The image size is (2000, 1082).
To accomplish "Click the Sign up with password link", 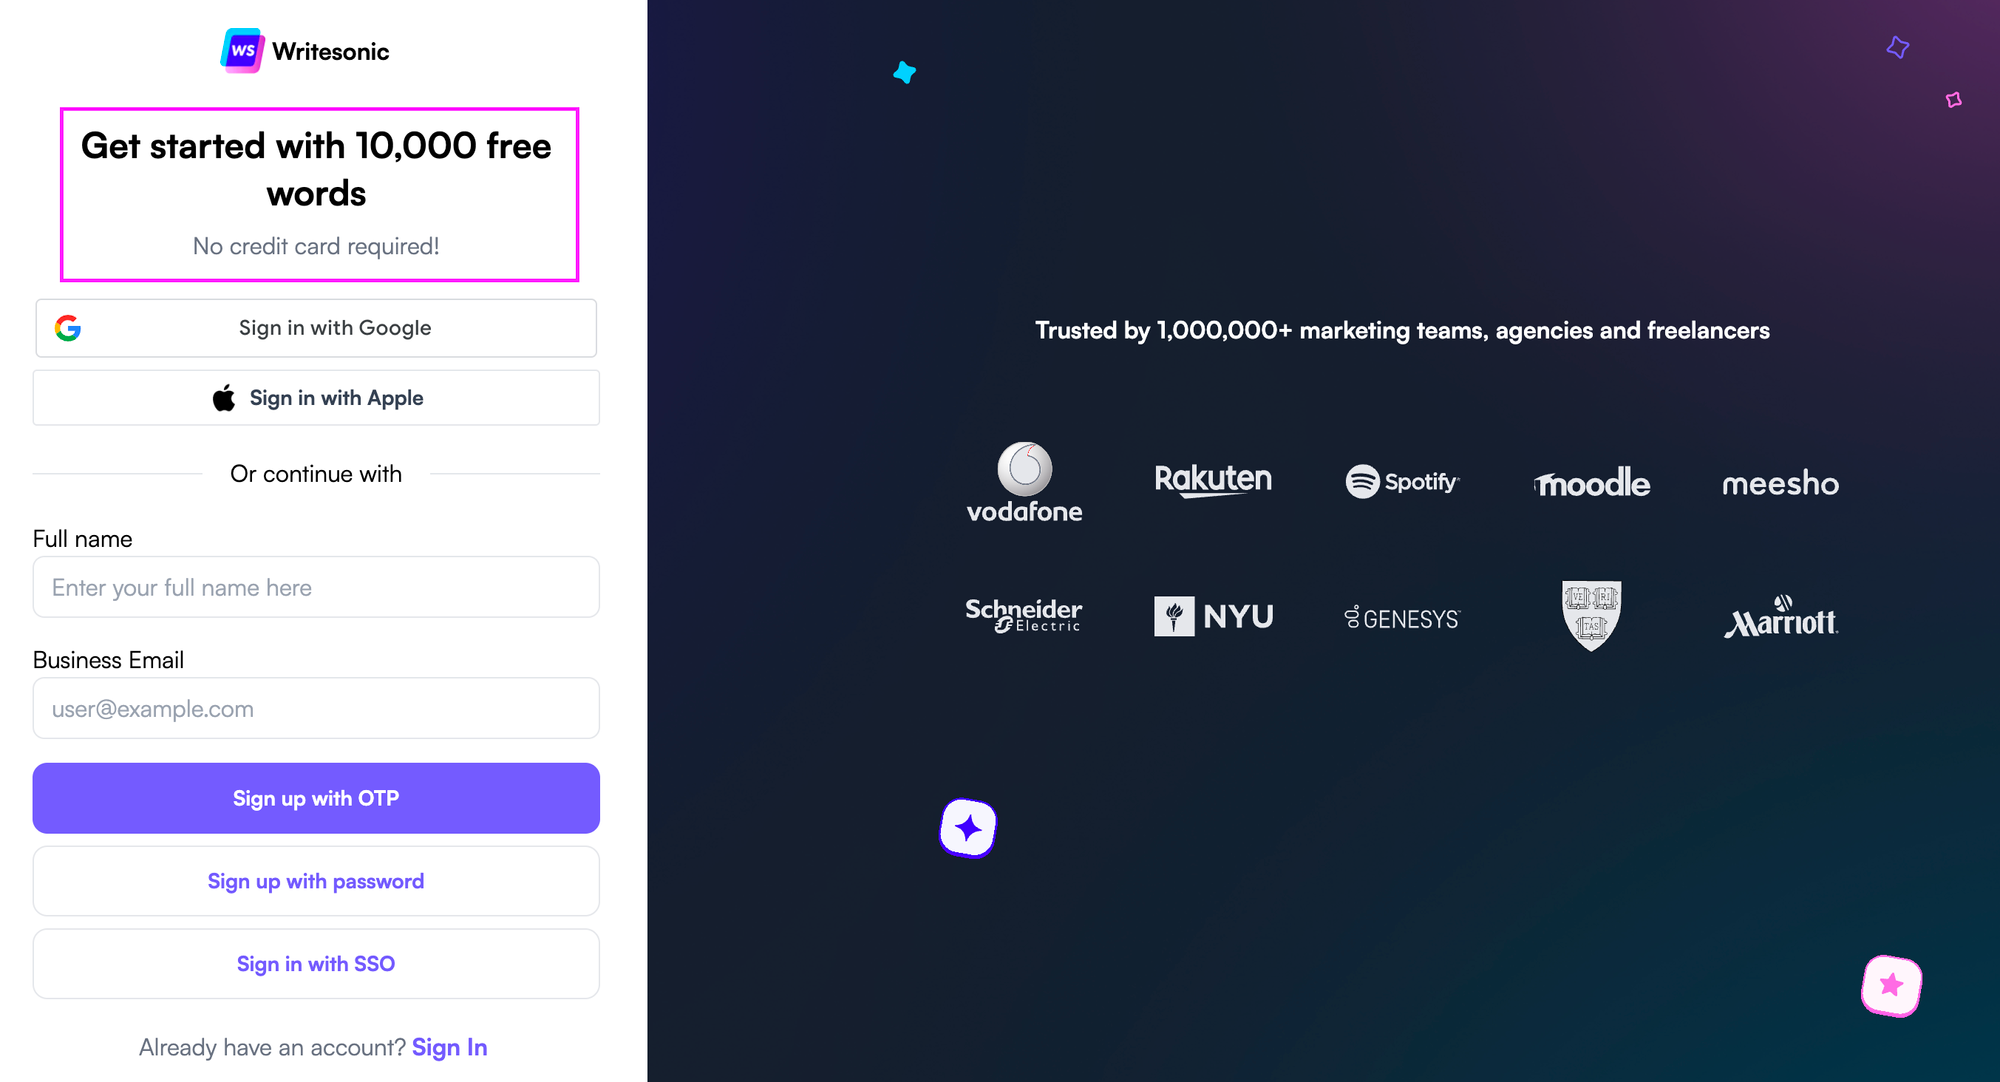I will (317, 881).
